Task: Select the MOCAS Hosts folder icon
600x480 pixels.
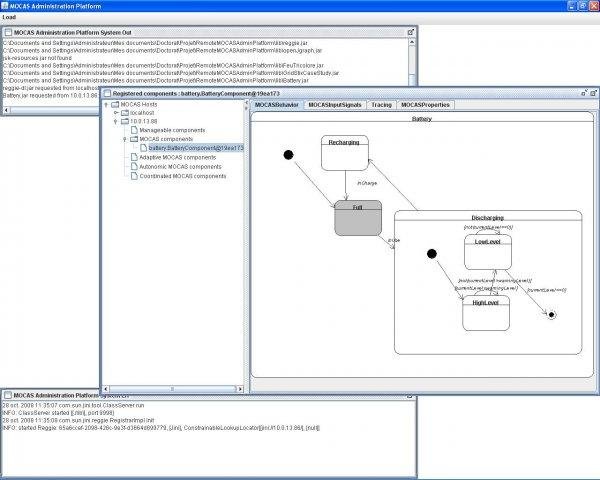Action: 115,104
